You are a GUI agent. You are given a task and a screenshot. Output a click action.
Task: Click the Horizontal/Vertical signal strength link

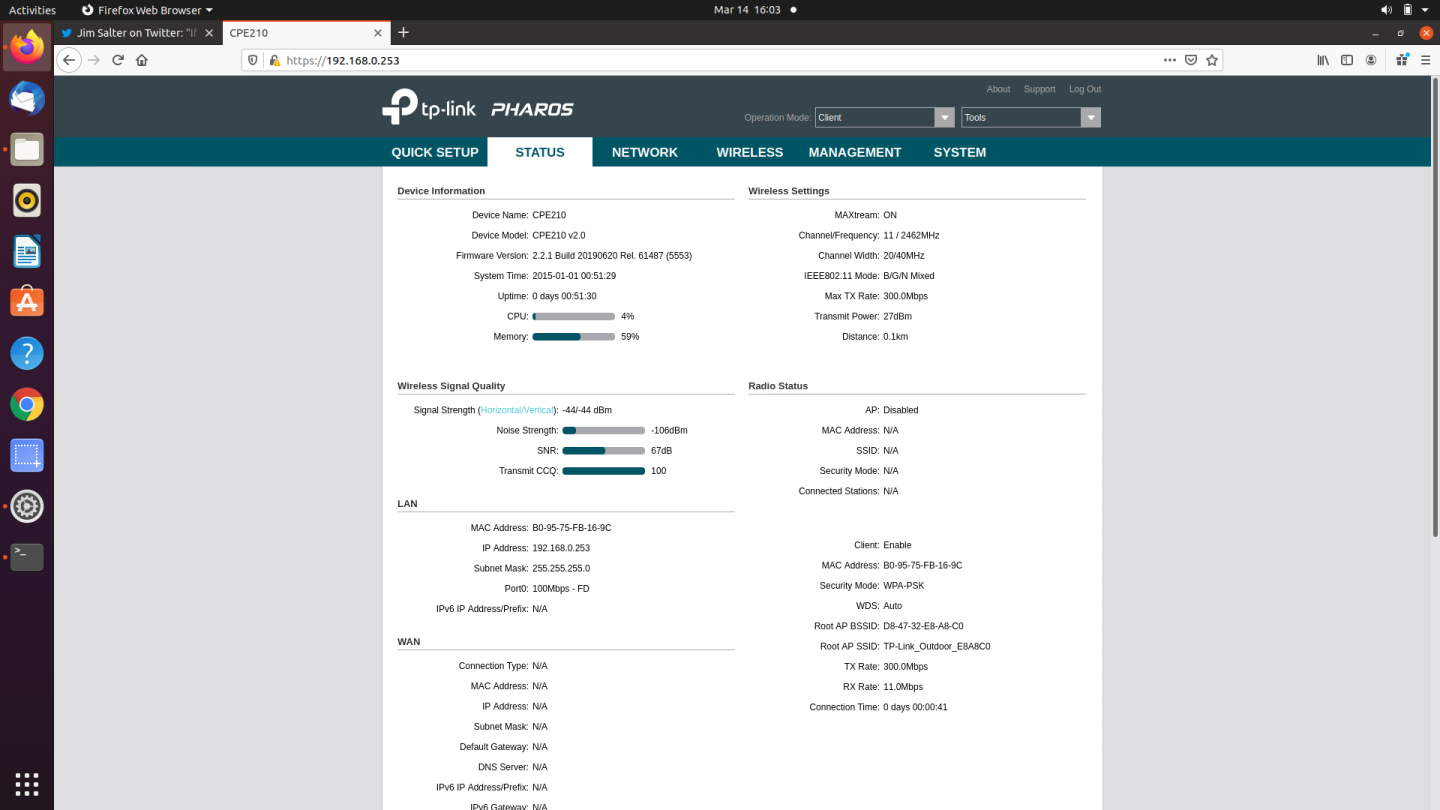click(517, 410)
